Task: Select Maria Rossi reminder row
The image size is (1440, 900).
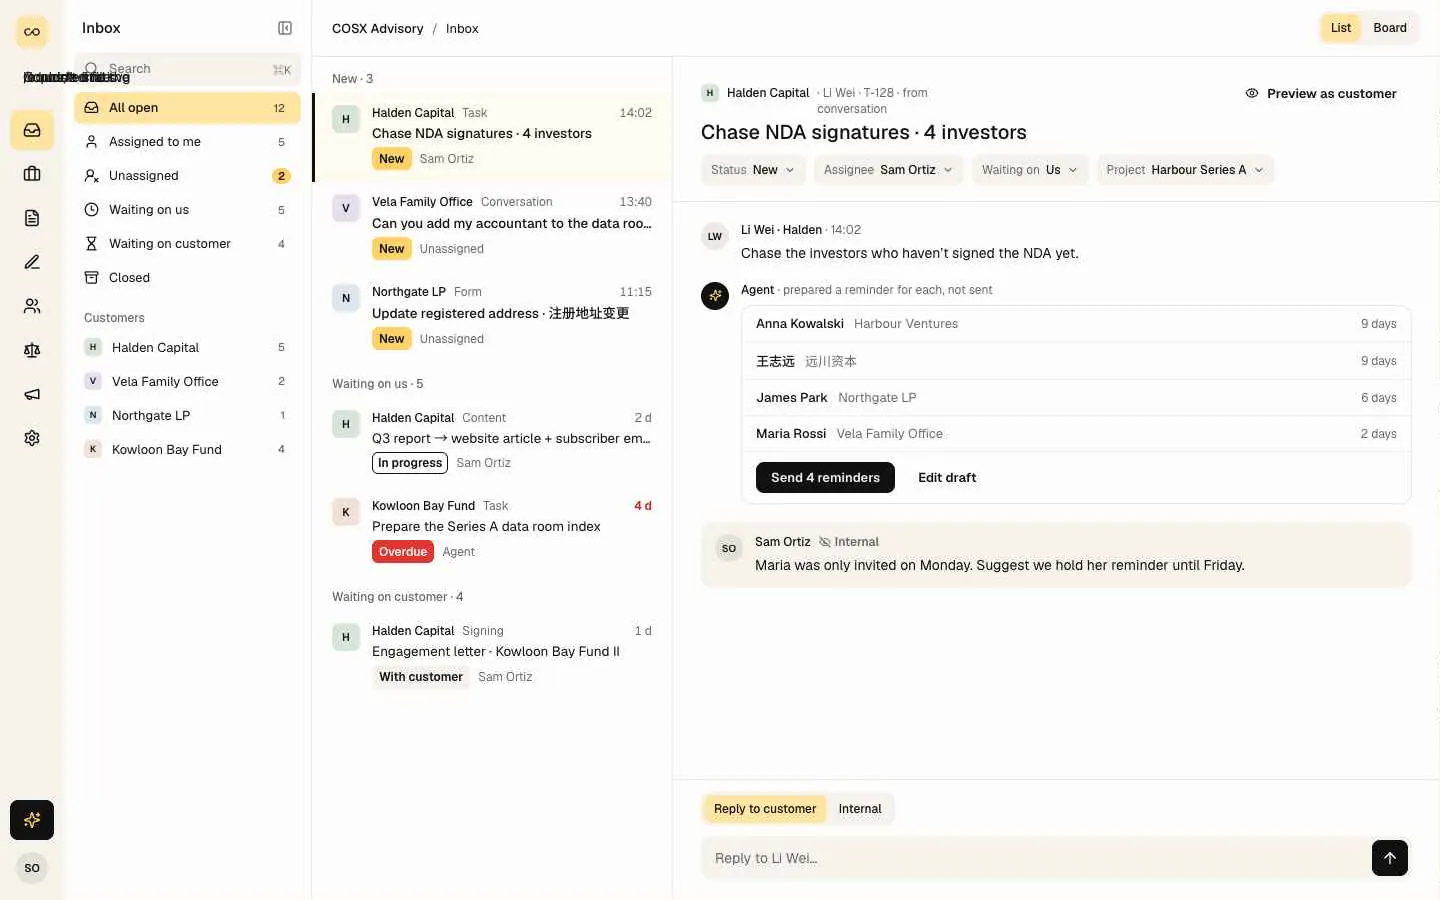Action: coord(1076,434)
